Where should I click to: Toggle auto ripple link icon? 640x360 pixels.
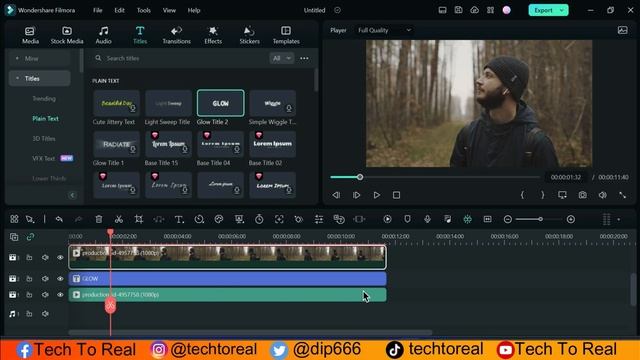click(30, 237)
